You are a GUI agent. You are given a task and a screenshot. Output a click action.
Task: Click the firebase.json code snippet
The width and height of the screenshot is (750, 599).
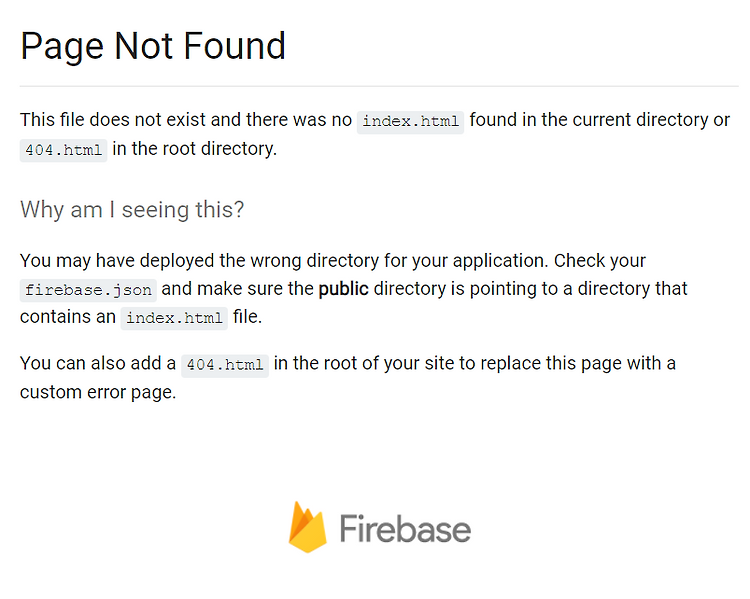tap(88, 290)
